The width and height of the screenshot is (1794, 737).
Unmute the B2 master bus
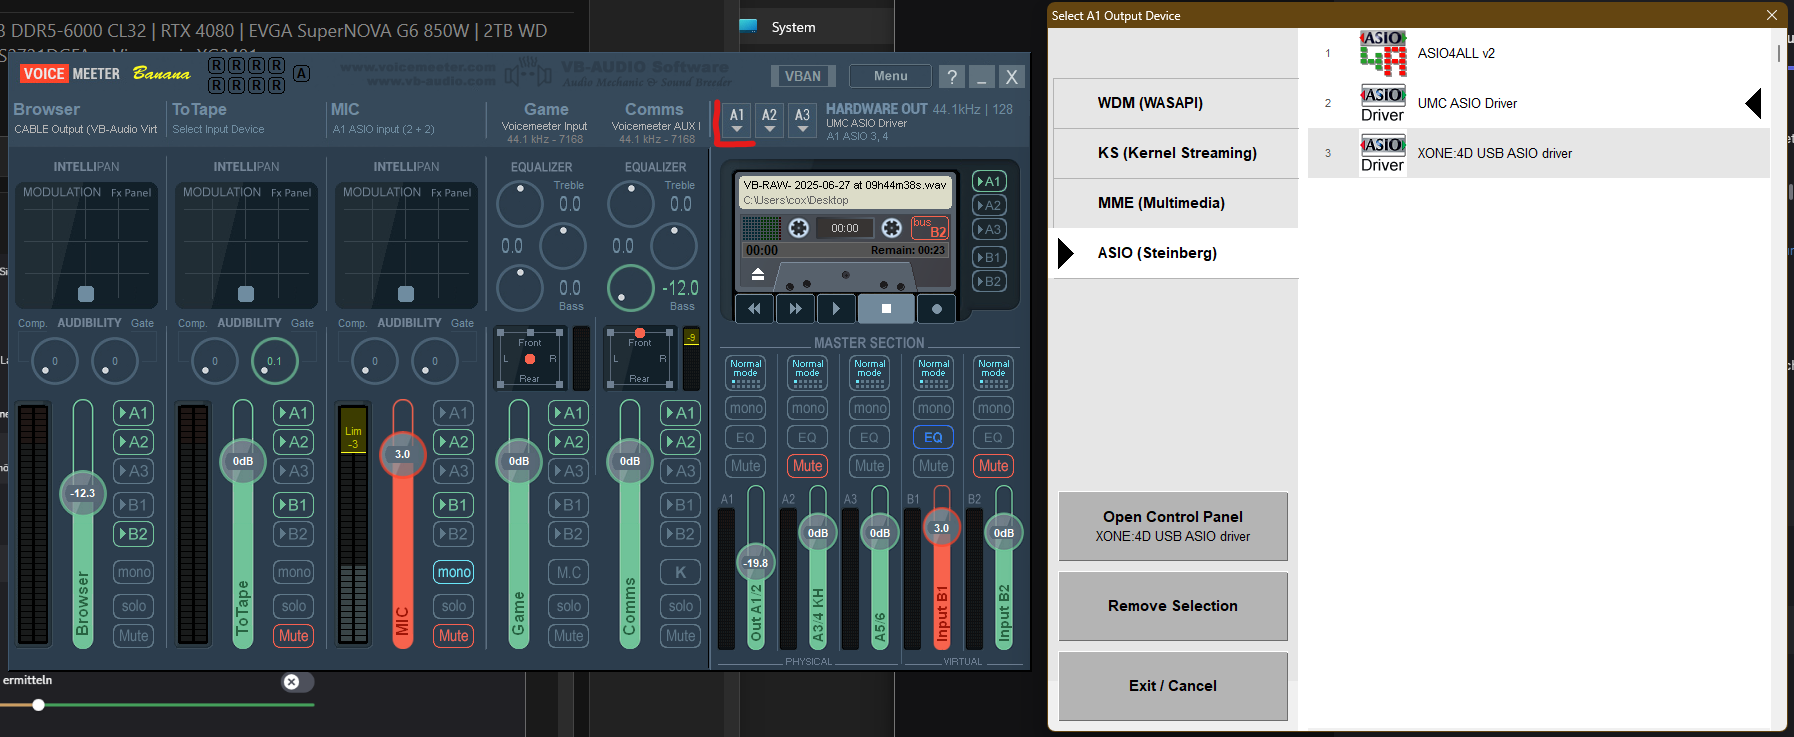(x=993, y=466)
